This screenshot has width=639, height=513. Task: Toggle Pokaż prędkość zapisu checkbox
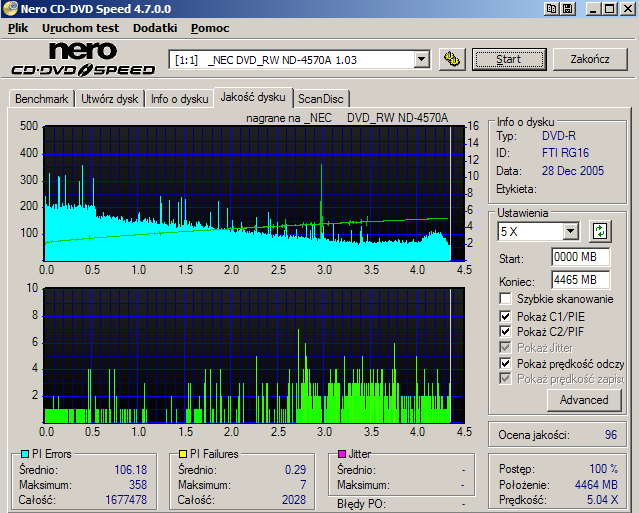click(x=505, y=379)
